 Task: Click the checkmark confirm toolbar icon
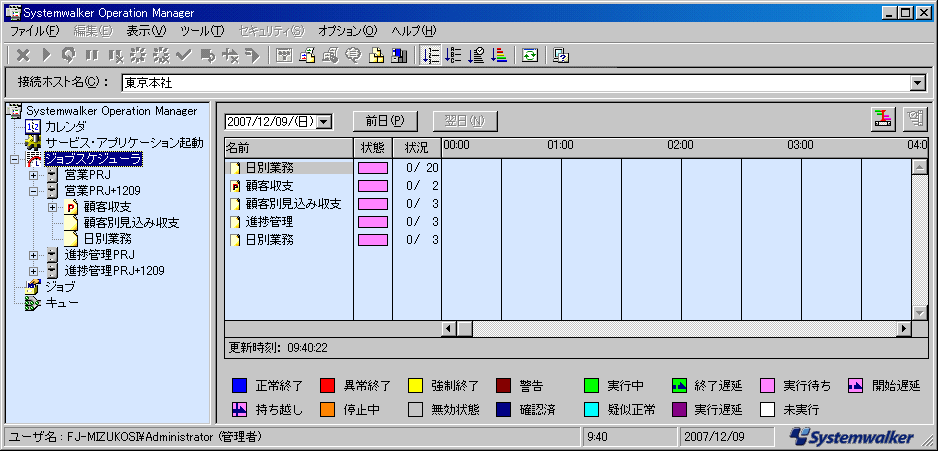pyautogui.click(x=184, y=56)
